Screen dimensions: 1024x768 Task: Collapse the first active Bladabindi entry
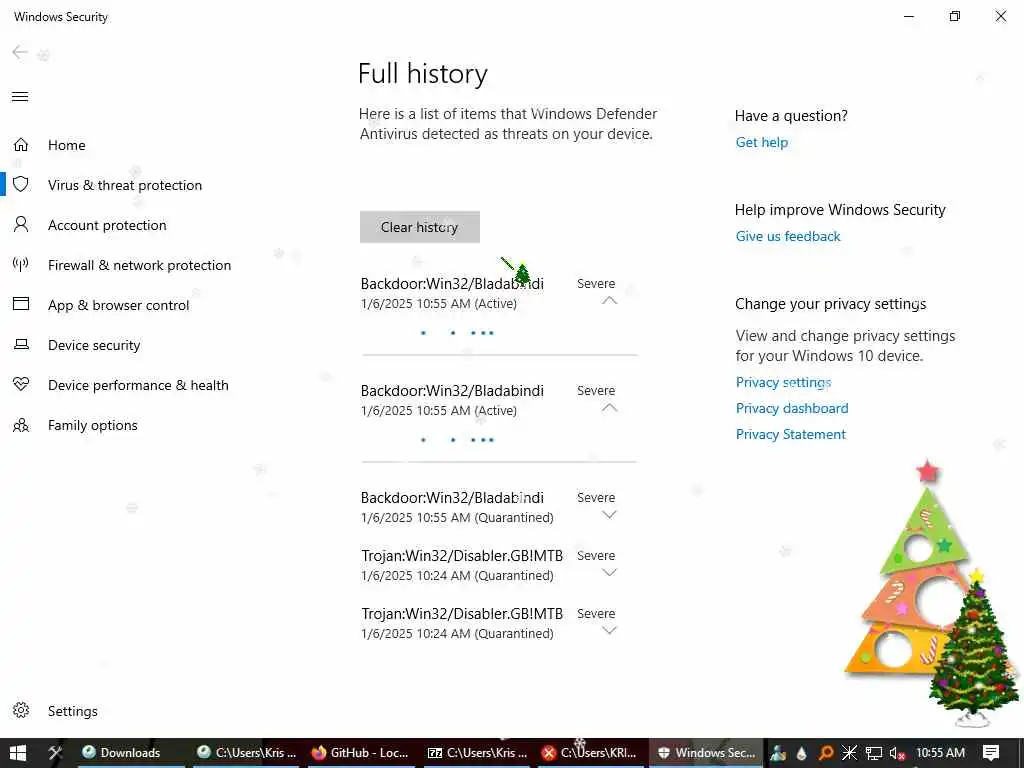[609, 301]
